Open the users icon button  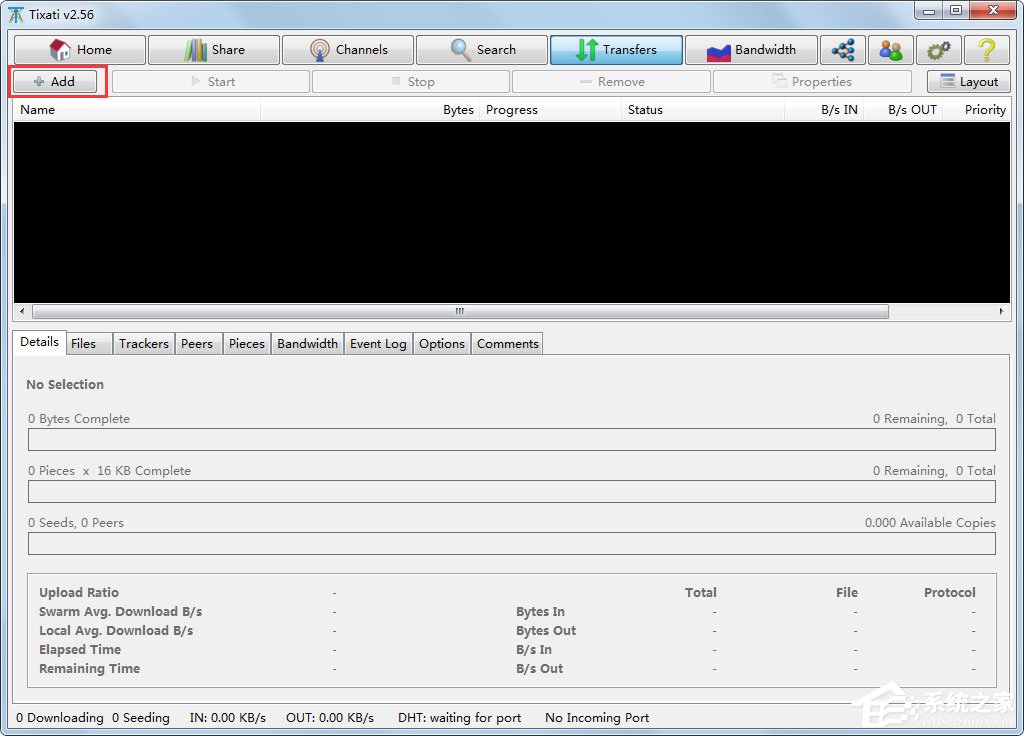[x=891, y=50]
